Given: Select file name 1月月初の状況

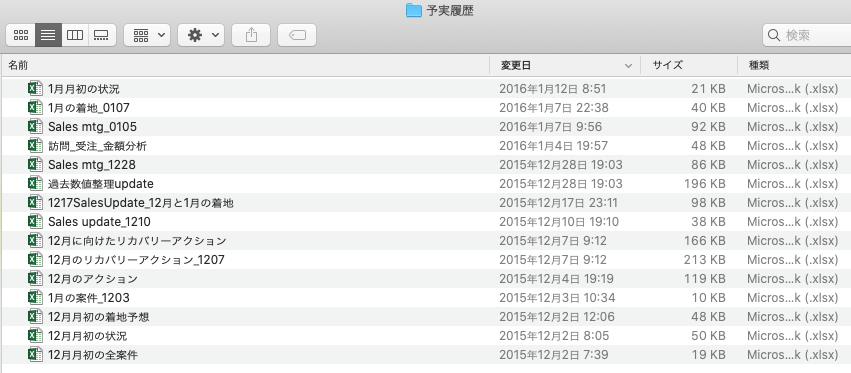Looking at the screenshot, I should (x=84, y=89).
